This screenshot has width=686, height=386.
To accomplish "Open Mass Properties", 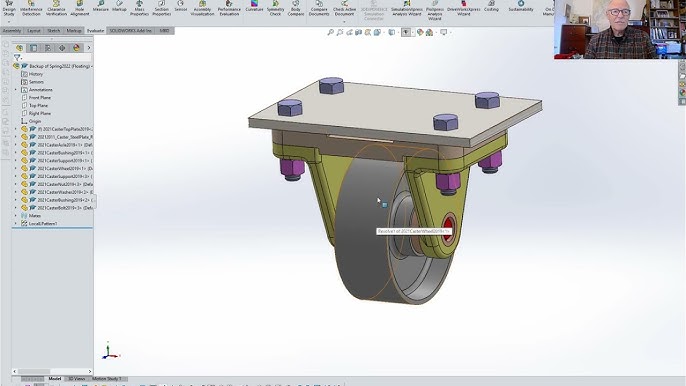I will pyautogui.click(x=139, y=8).
